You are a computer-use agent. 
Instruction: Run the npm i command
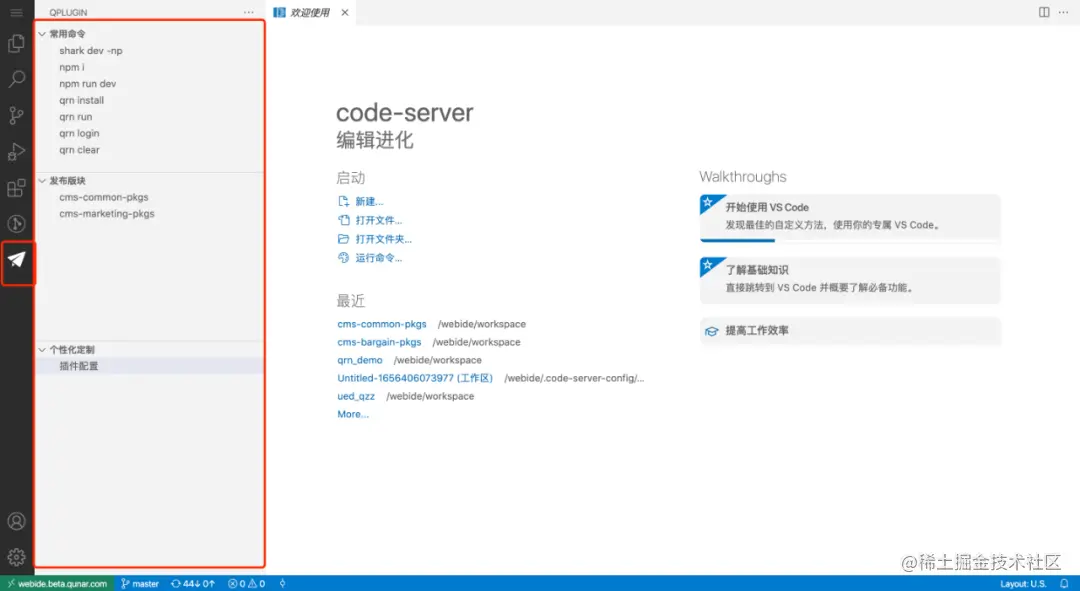click(72, 67)
